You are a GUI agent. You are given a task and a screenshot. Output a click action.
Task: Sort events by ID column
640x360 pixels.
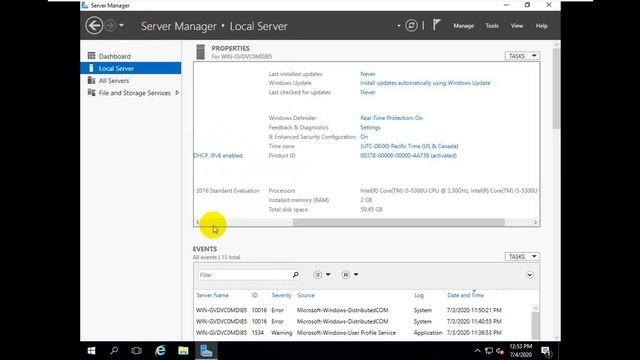click(x=254, y=295)
